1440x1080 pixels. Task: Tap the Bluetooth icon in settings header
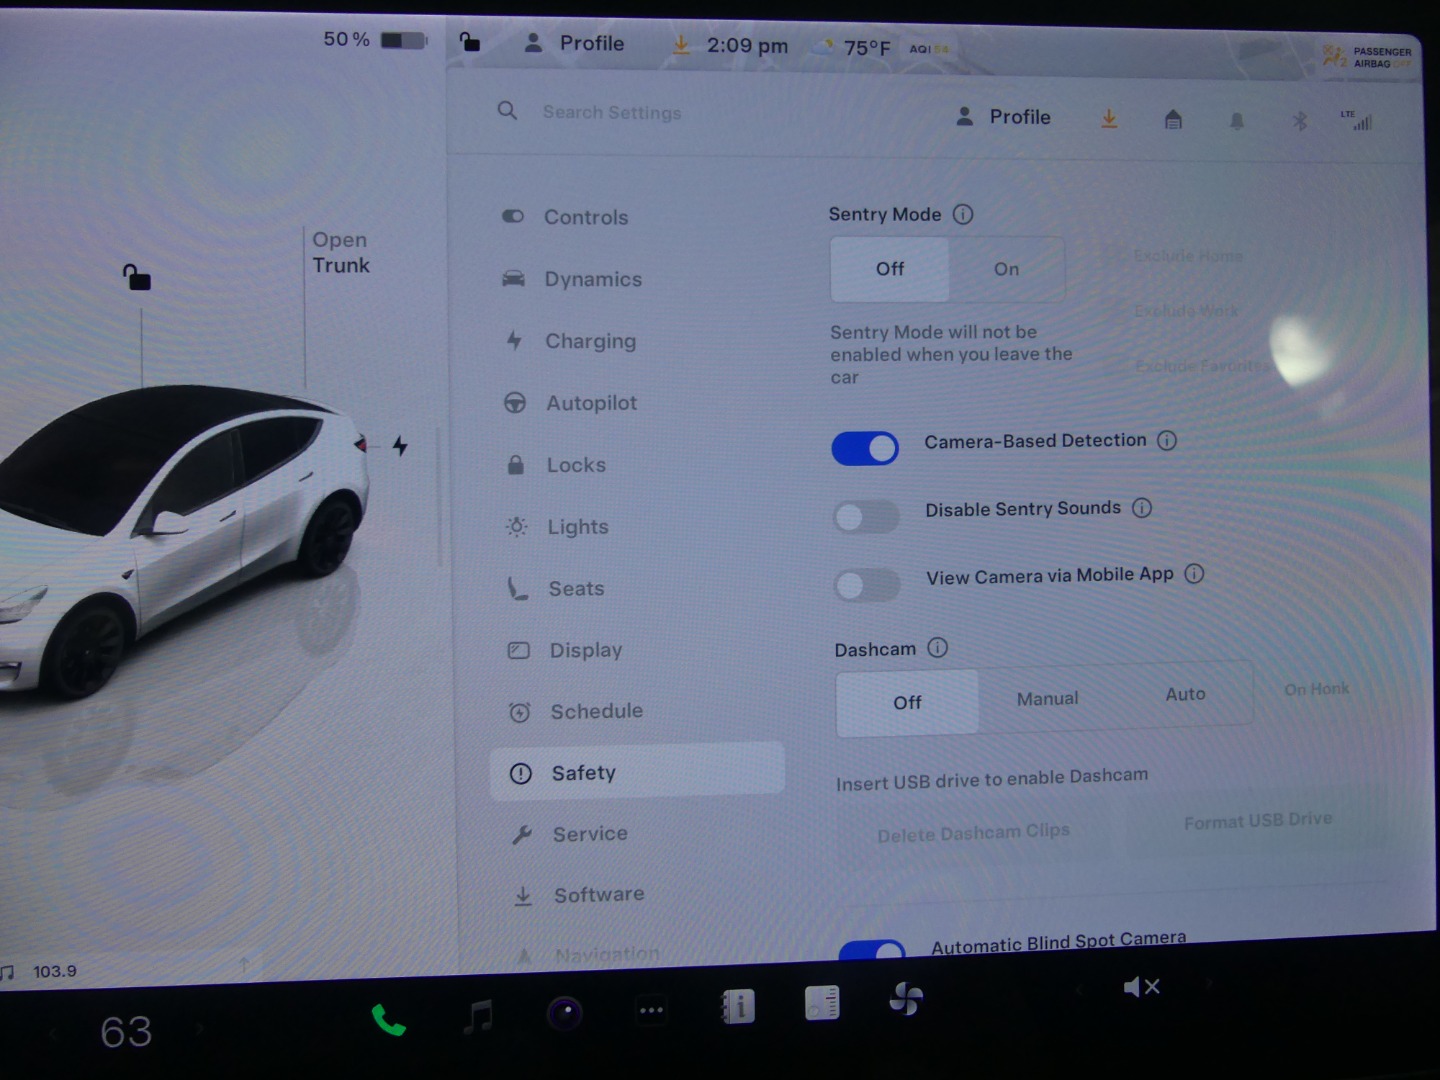point(1299,121)
